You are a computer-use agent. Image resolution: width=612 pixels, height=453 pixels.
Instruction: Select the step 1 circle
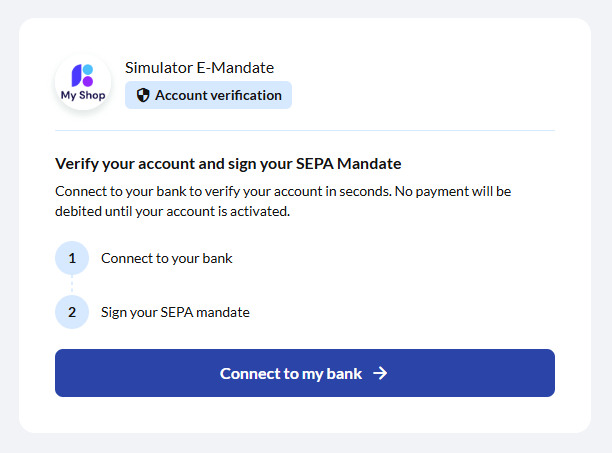72,258
